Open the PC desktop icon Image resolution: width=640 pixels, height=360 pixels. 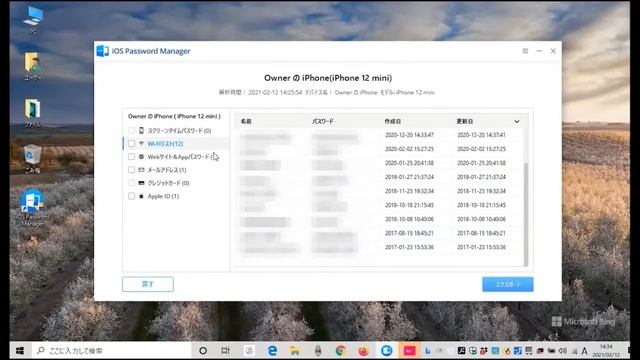pos(33,20)
